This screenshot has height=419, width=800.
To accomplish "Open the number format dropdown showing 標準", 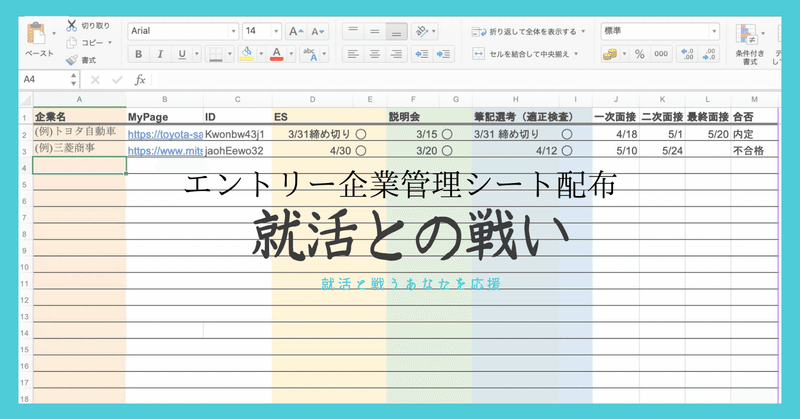I will pyautogui.click(x=714, y=31).
